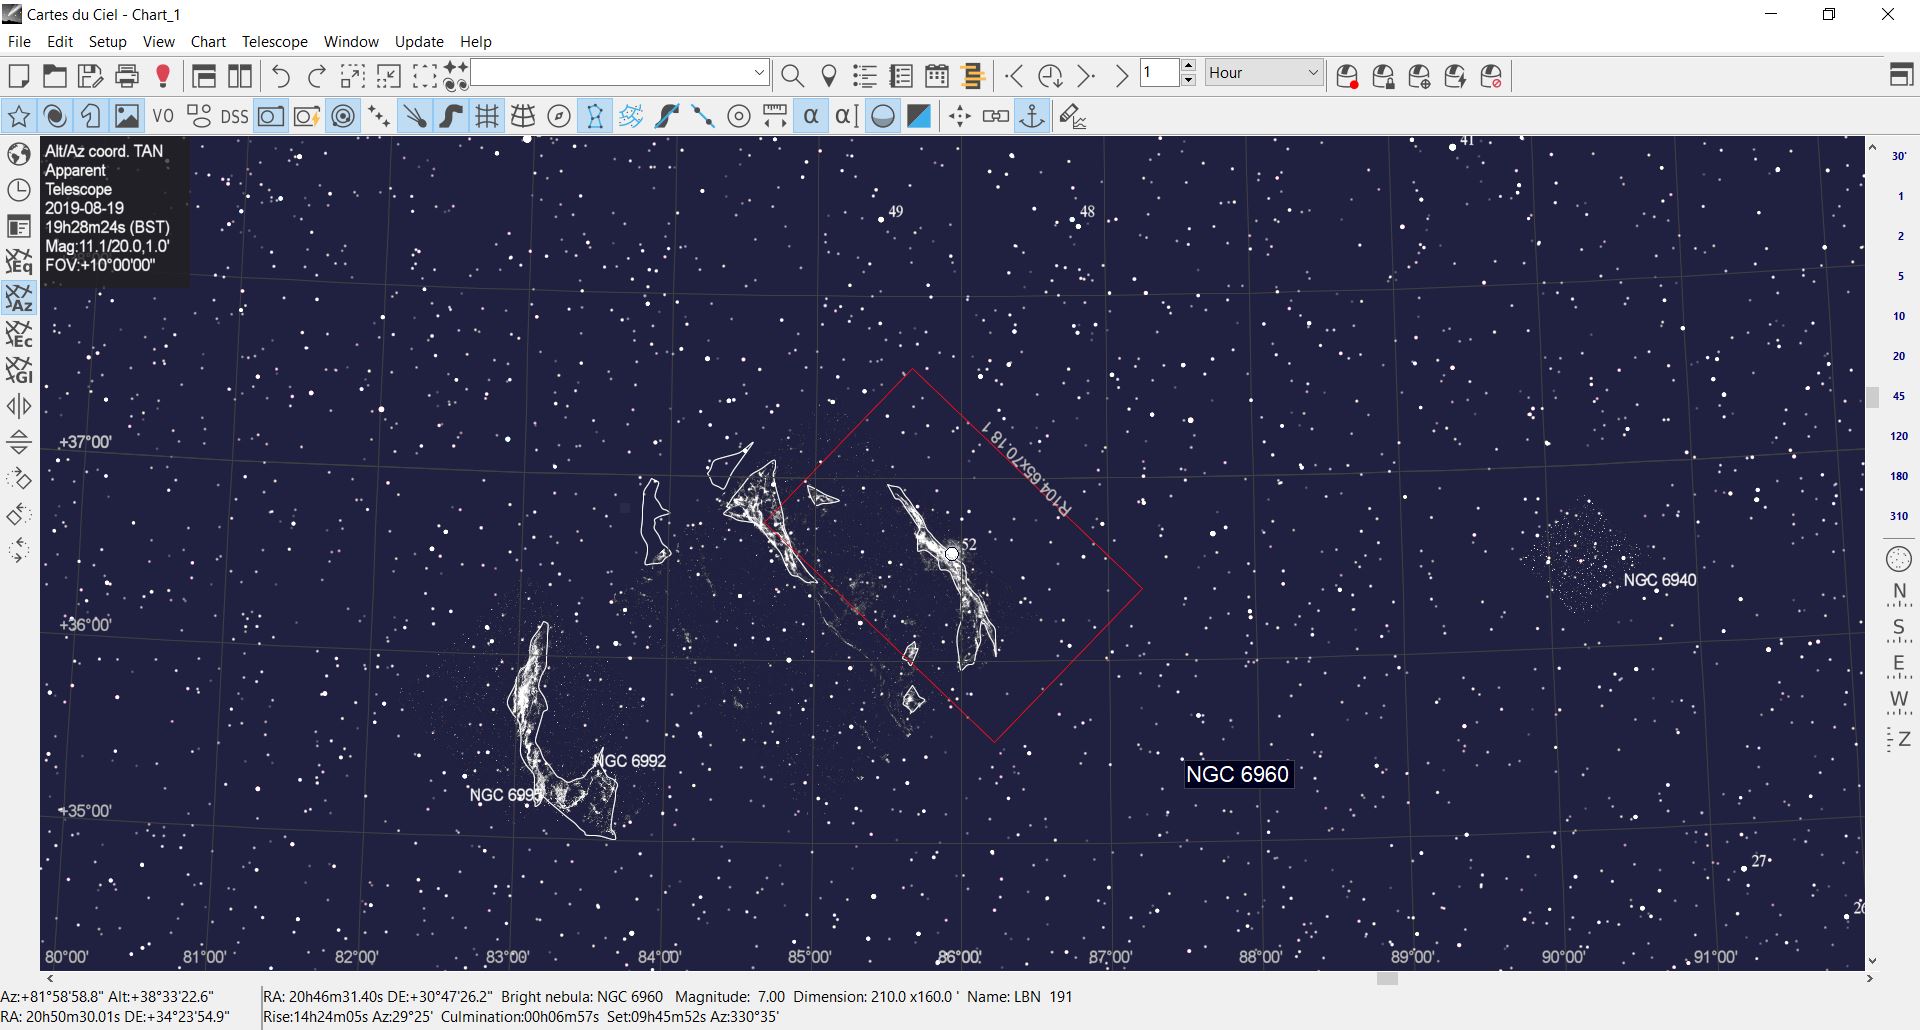Toggle the coordinate grid display
This screenshot has height=1030, width=1920.
487,117
